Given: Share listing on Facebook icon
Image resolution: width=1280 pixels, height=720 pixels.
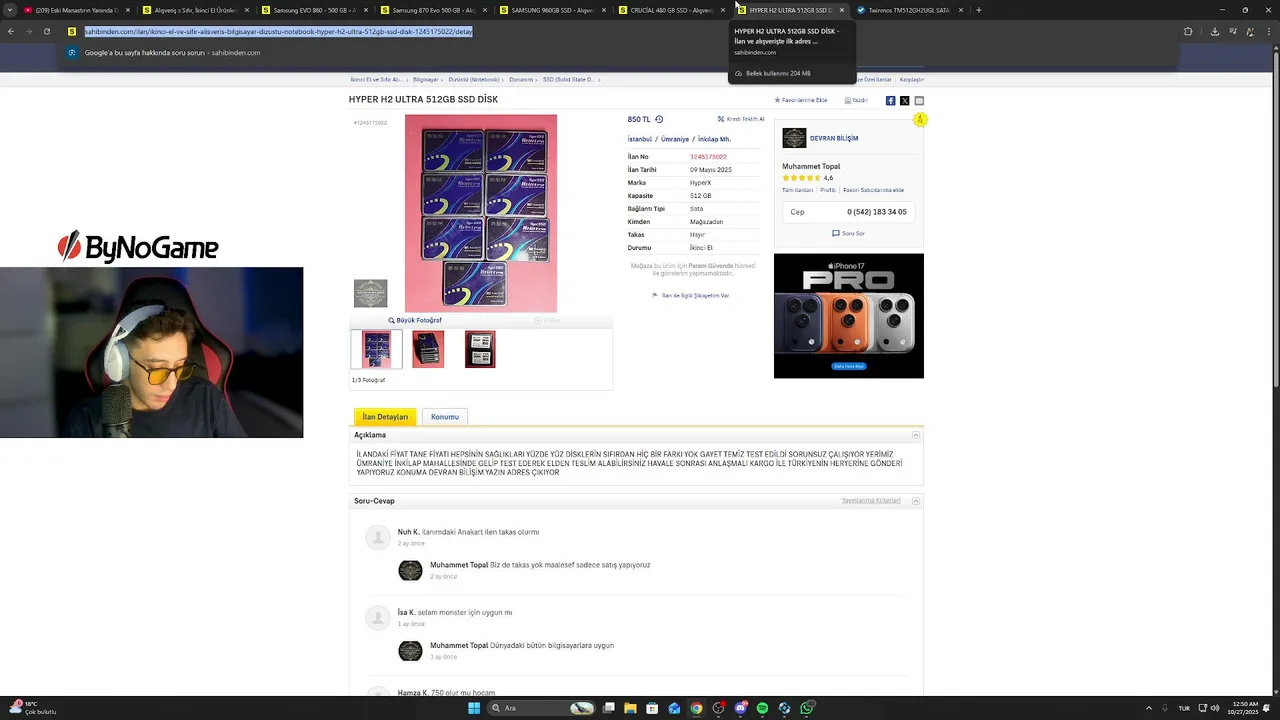Looking at the screenshot, I should tap(890, 100).
